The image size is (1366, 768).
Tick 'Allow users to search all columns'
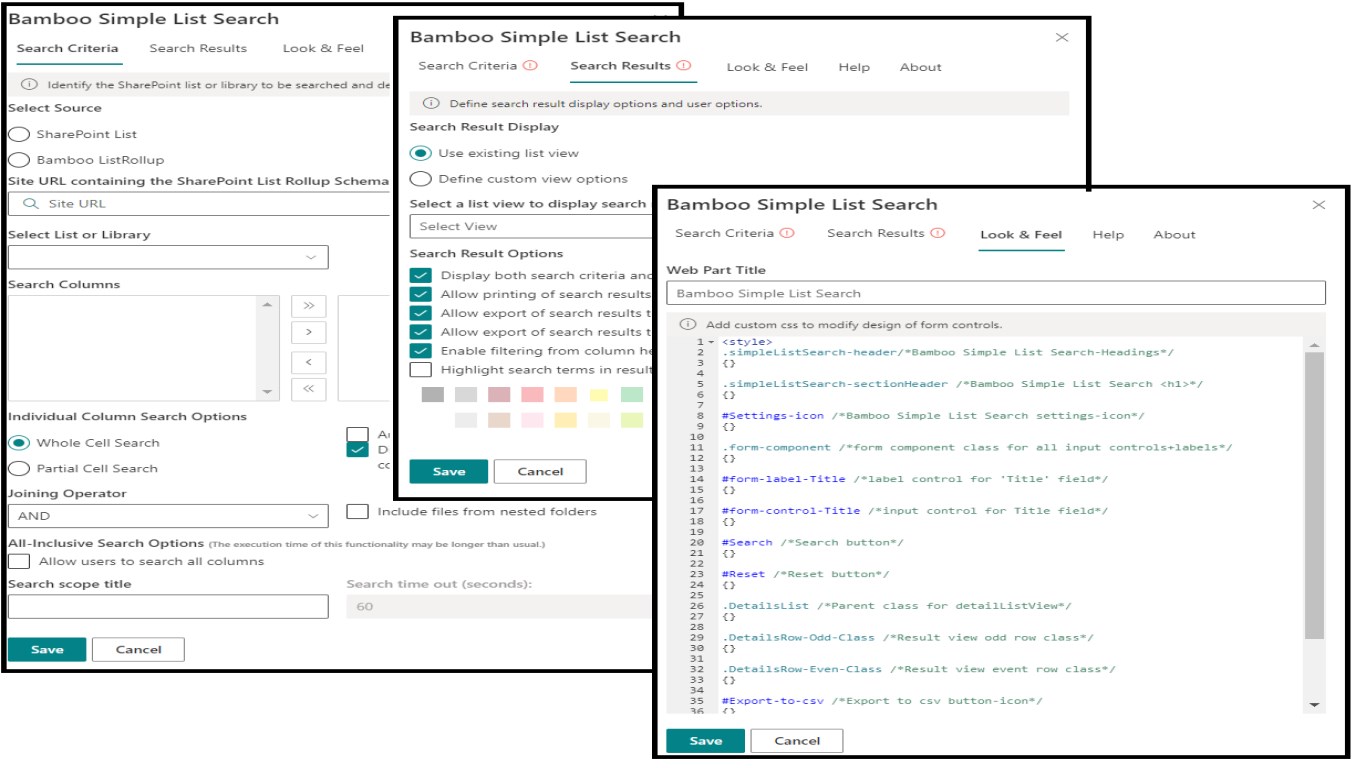(19, 561)
